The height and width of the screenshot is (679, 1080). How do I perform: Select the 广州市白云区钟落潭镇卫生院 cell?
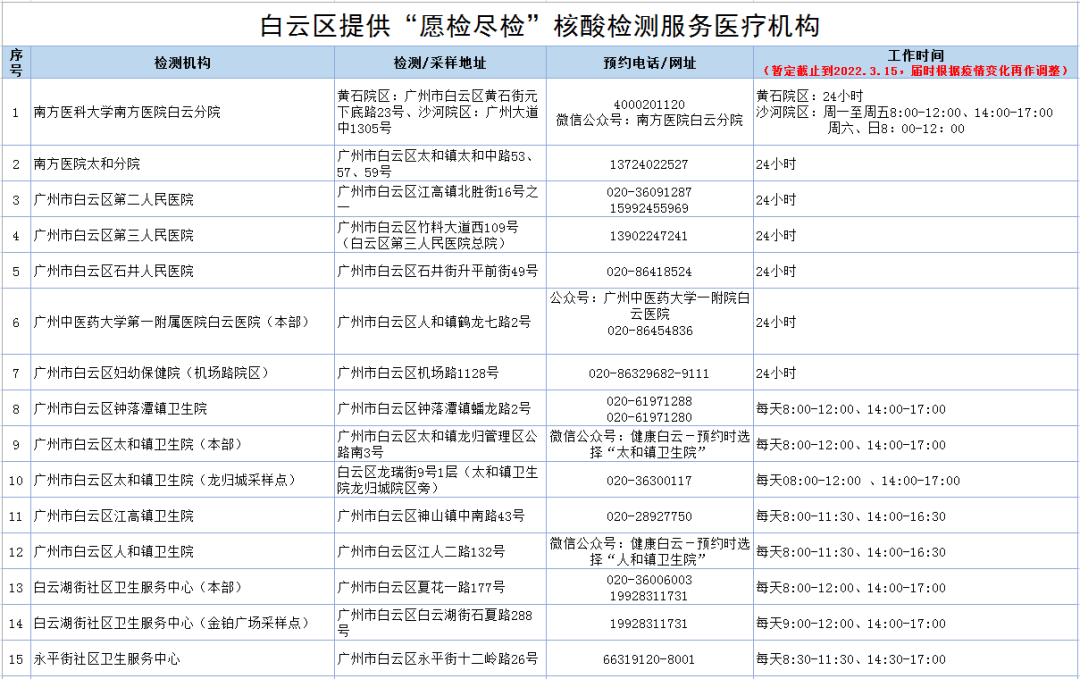(x=120, y=409)
